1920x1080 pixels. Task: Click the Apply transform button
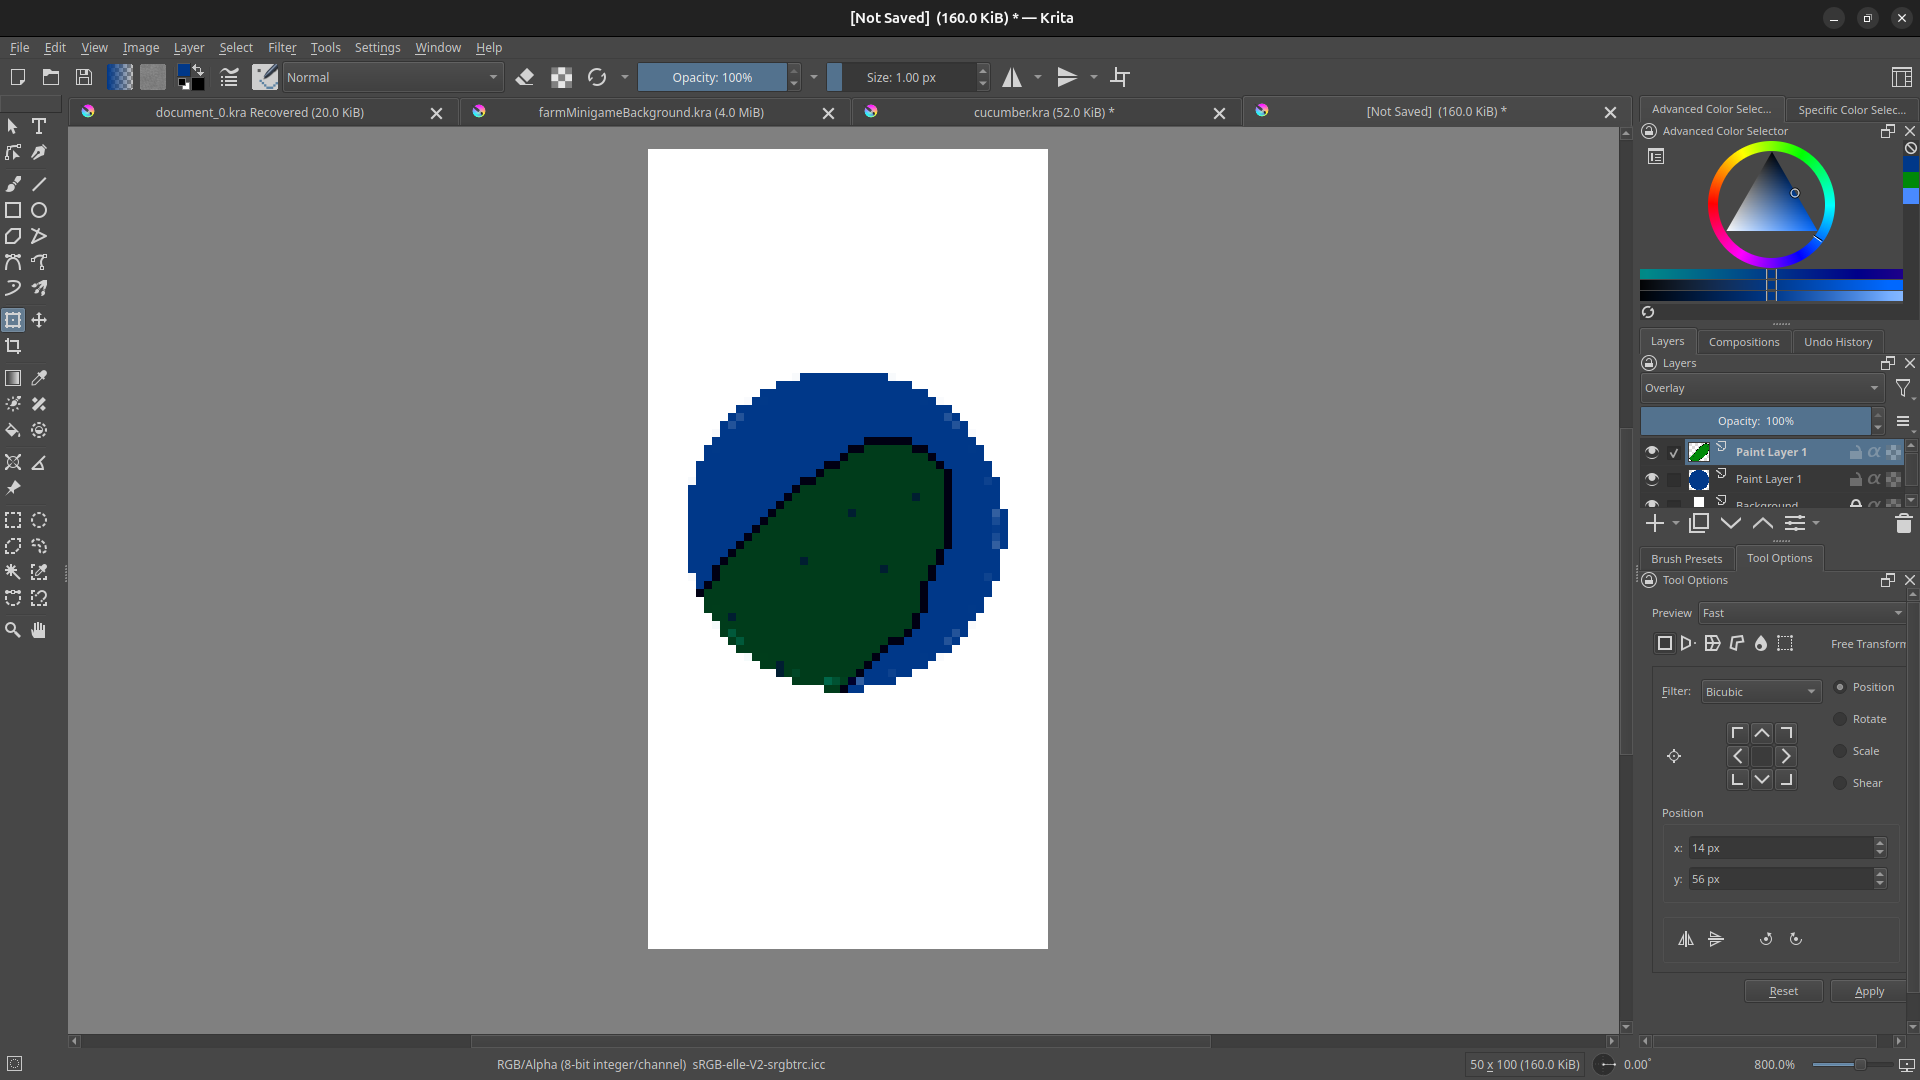[1868, 991]
